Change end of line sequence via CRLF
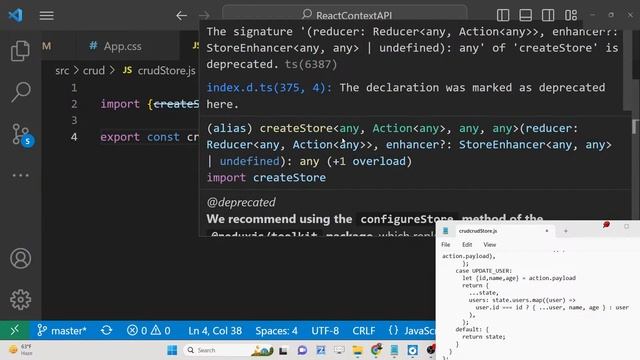640x360 pixels. [364, 330]
